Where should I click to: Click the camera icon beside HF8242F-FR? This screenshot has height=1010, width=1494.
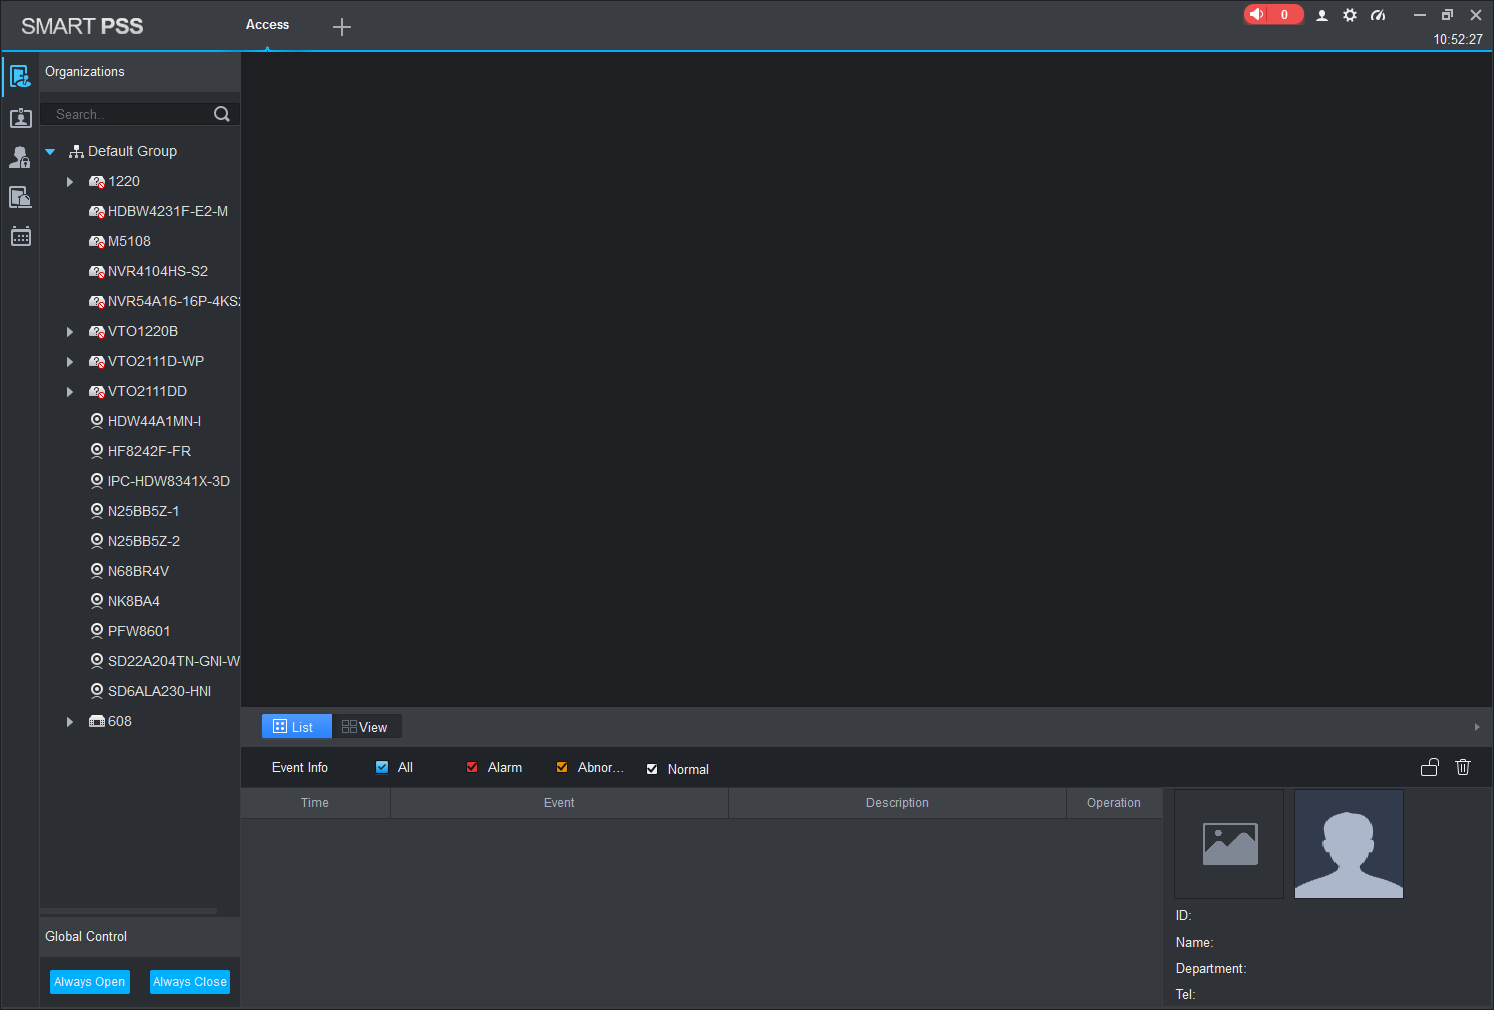click(97, 451)
